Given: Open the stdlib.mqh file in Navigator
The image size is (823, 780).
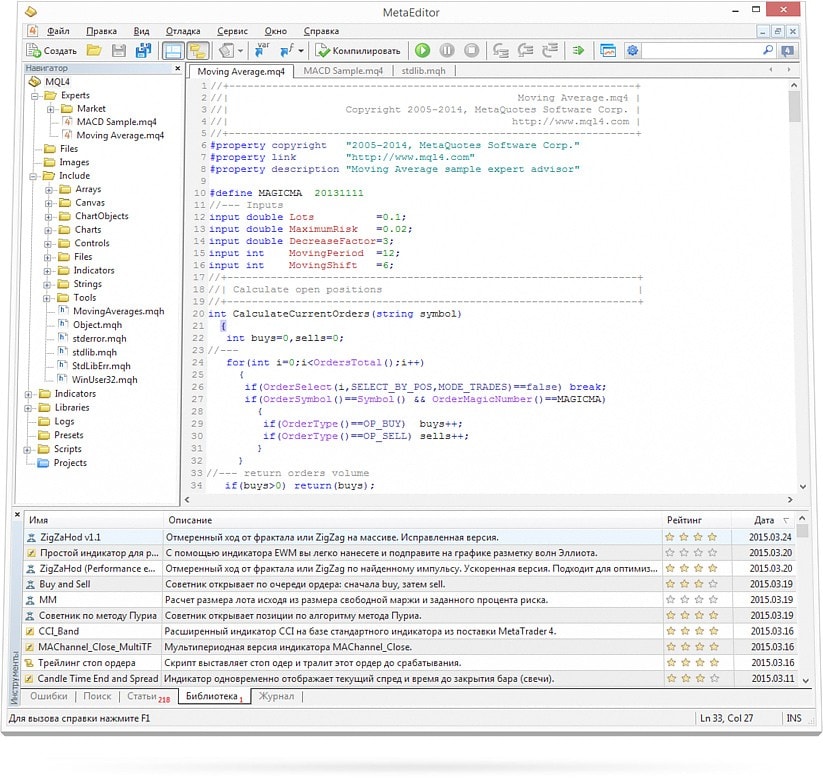Looking at the screenshot, I should coord(94,352).
